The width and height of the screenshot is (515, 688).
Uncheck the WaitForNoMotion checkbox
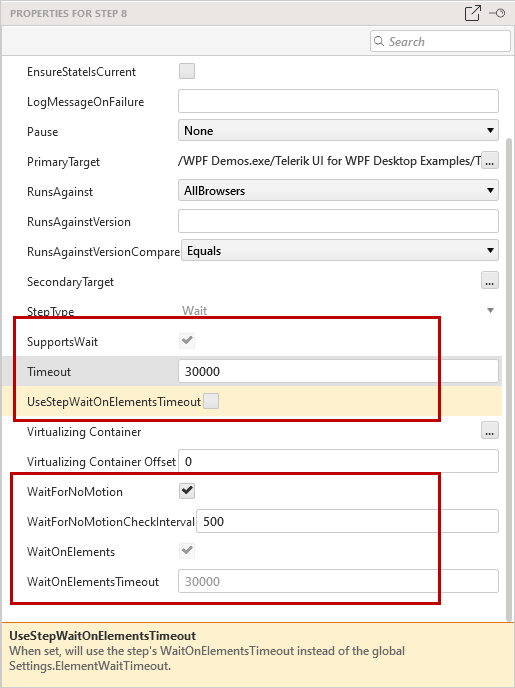(x=187, y=491)
